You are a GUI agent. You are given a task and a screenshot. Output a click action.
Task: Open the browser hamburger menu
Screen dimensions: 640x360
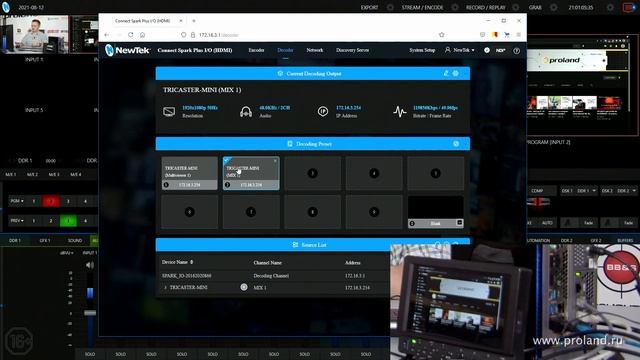(518, 35)
